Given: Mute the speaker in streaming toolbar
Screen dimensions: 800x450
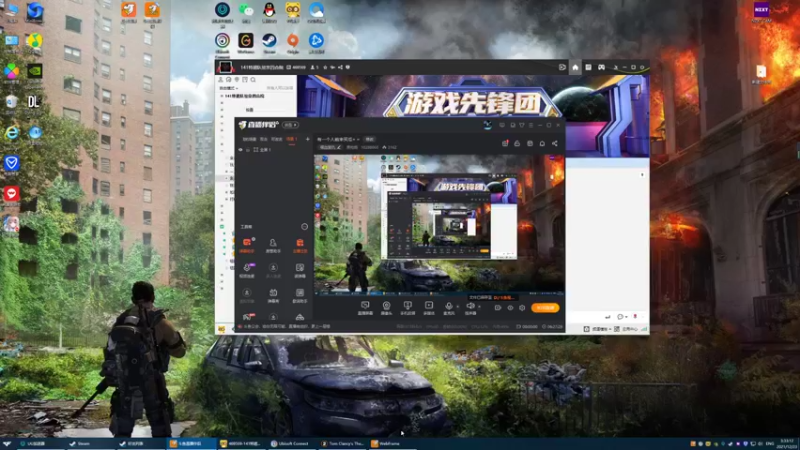Looking at the screenshot, I should click(x=470, y=306).
